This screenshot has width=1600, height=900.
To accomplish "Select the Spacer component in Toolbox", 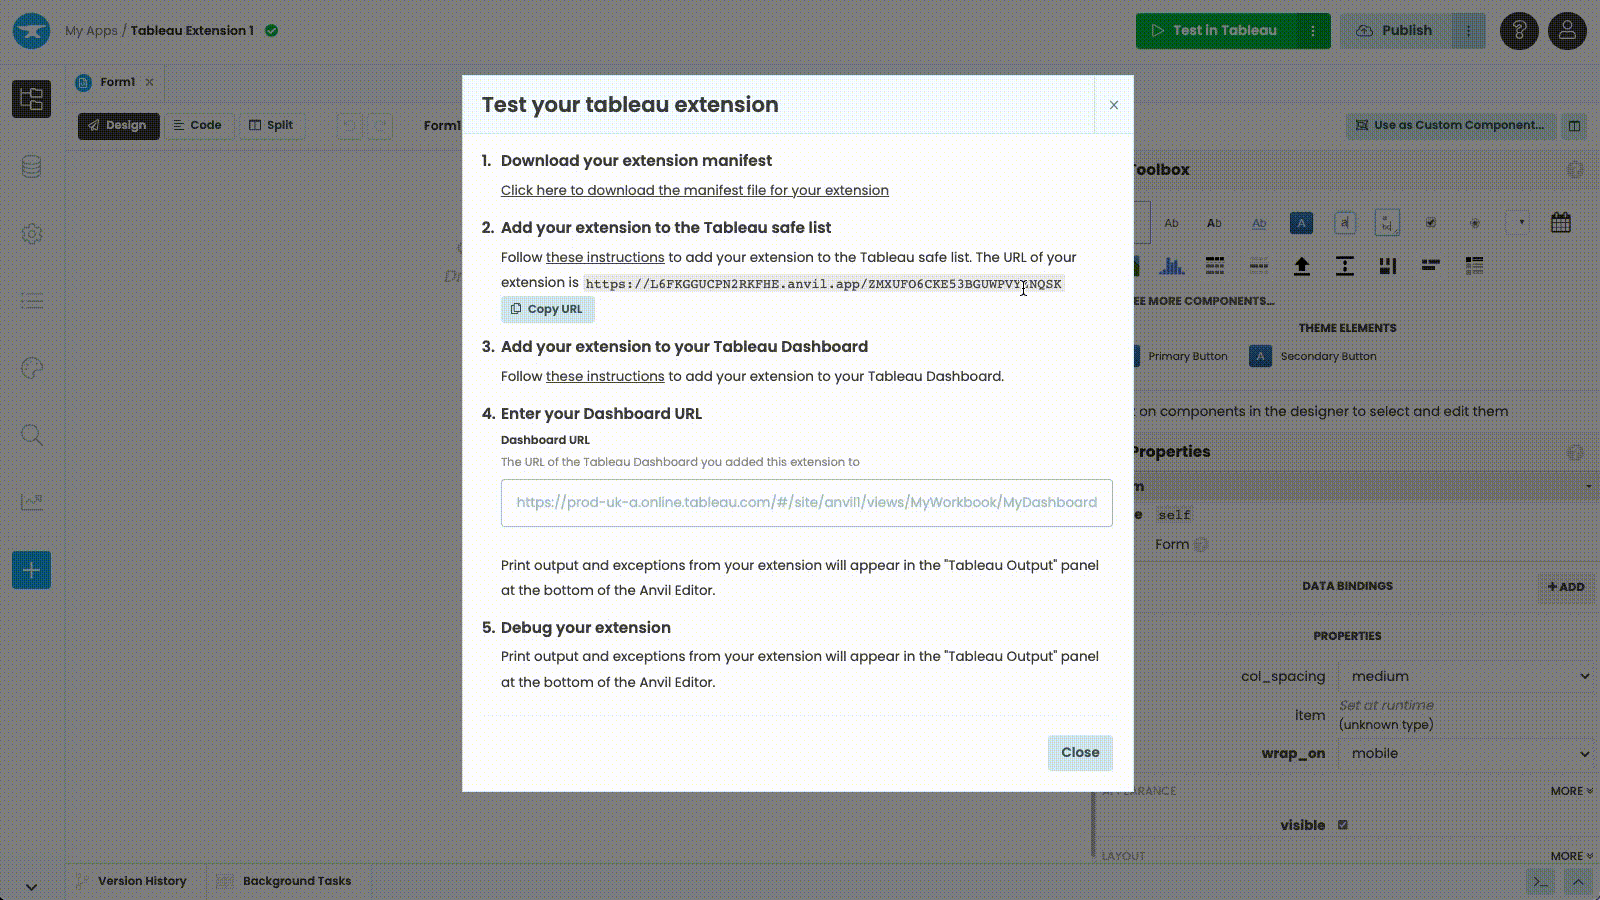I will 1345,266.
